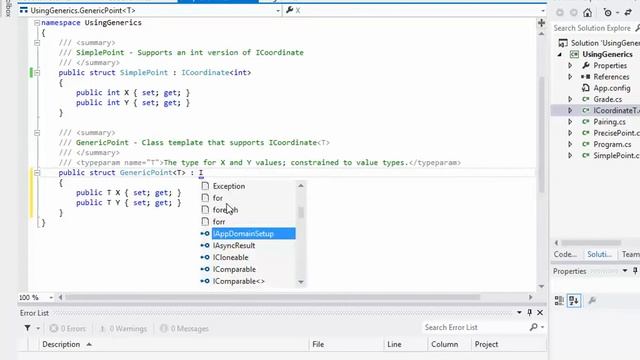Open PrecisePoint.cs file
640x360 pixels.
coord(616,133)
